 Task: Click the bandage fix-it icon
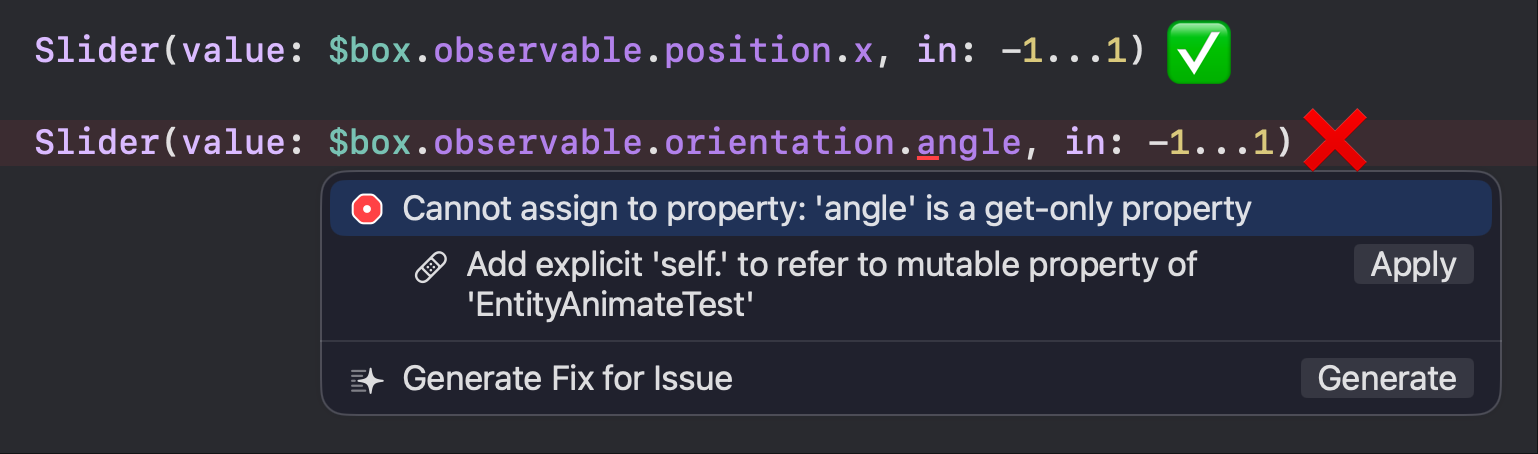[431, 266]
